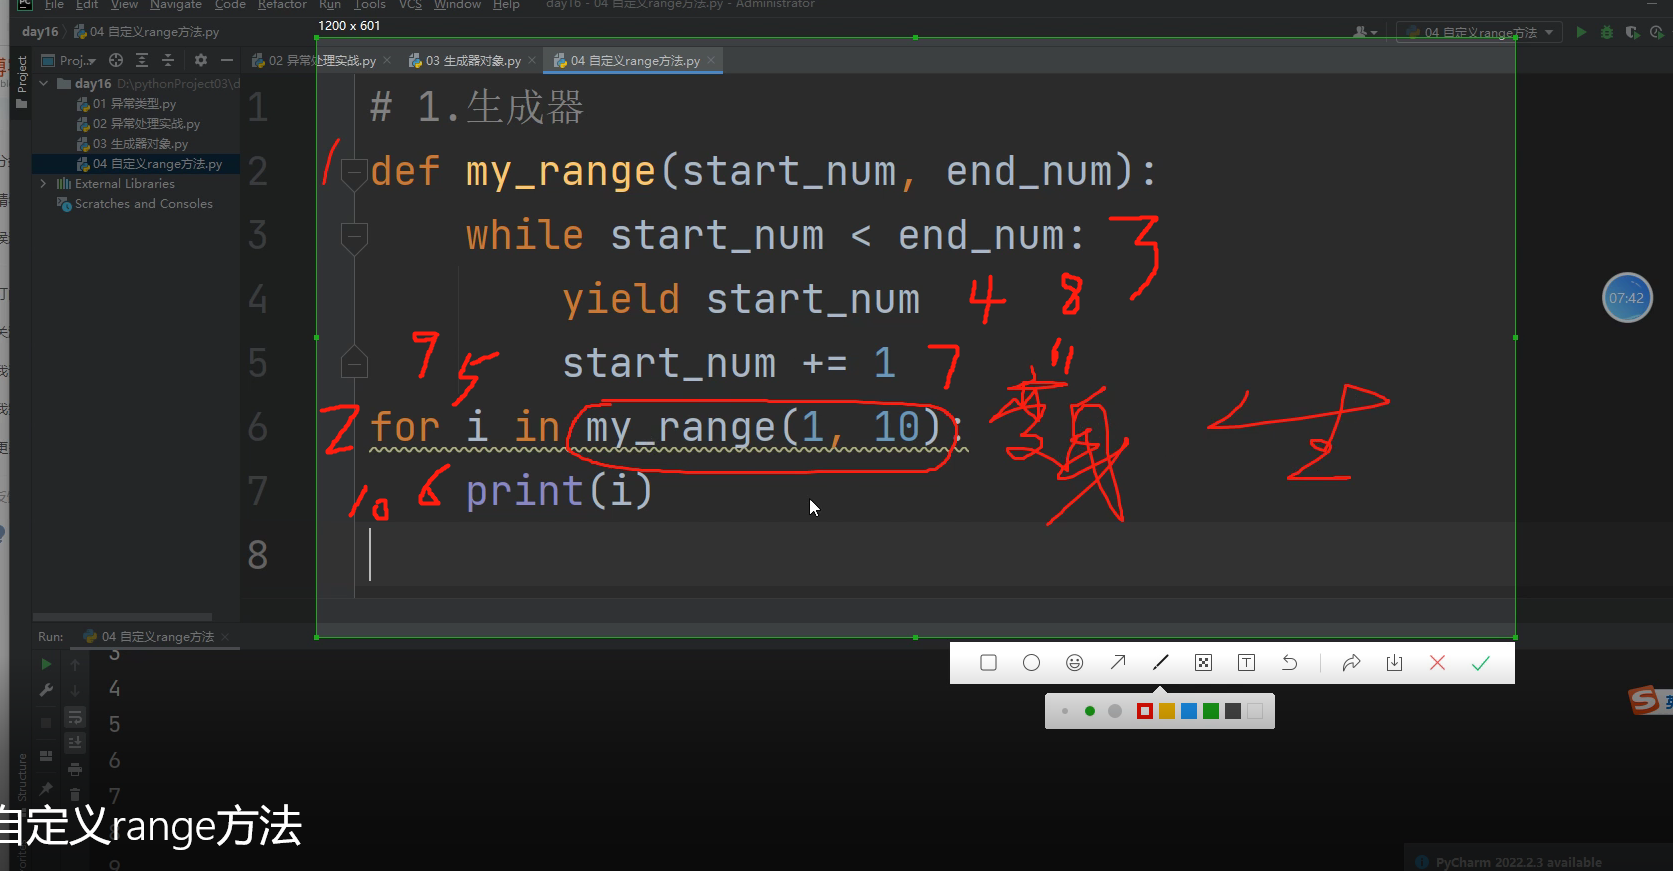Open Project panel gear settings
Image resolution: width=1673 pixels, height=871 pixels.
[x=201, y=60]
